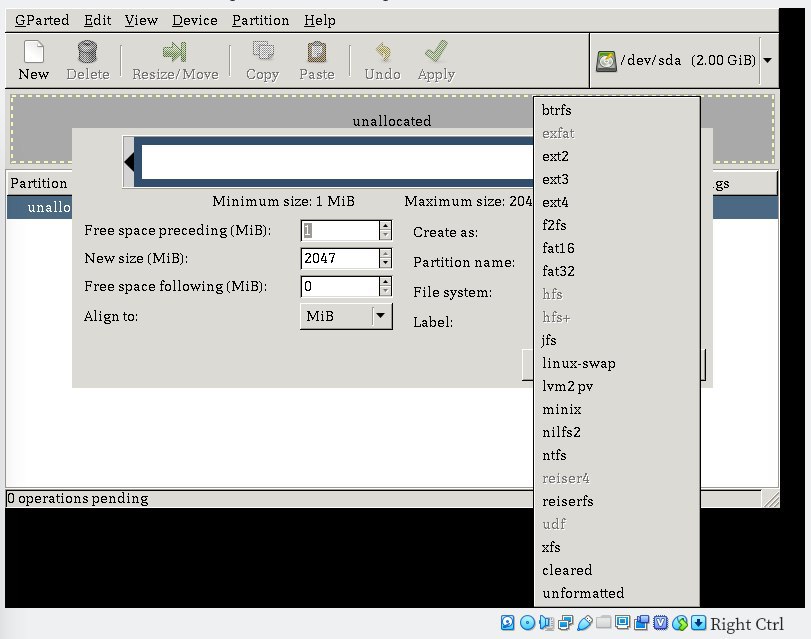
Task: Click the VirtualBox display status icon
Action: [622, 622]
